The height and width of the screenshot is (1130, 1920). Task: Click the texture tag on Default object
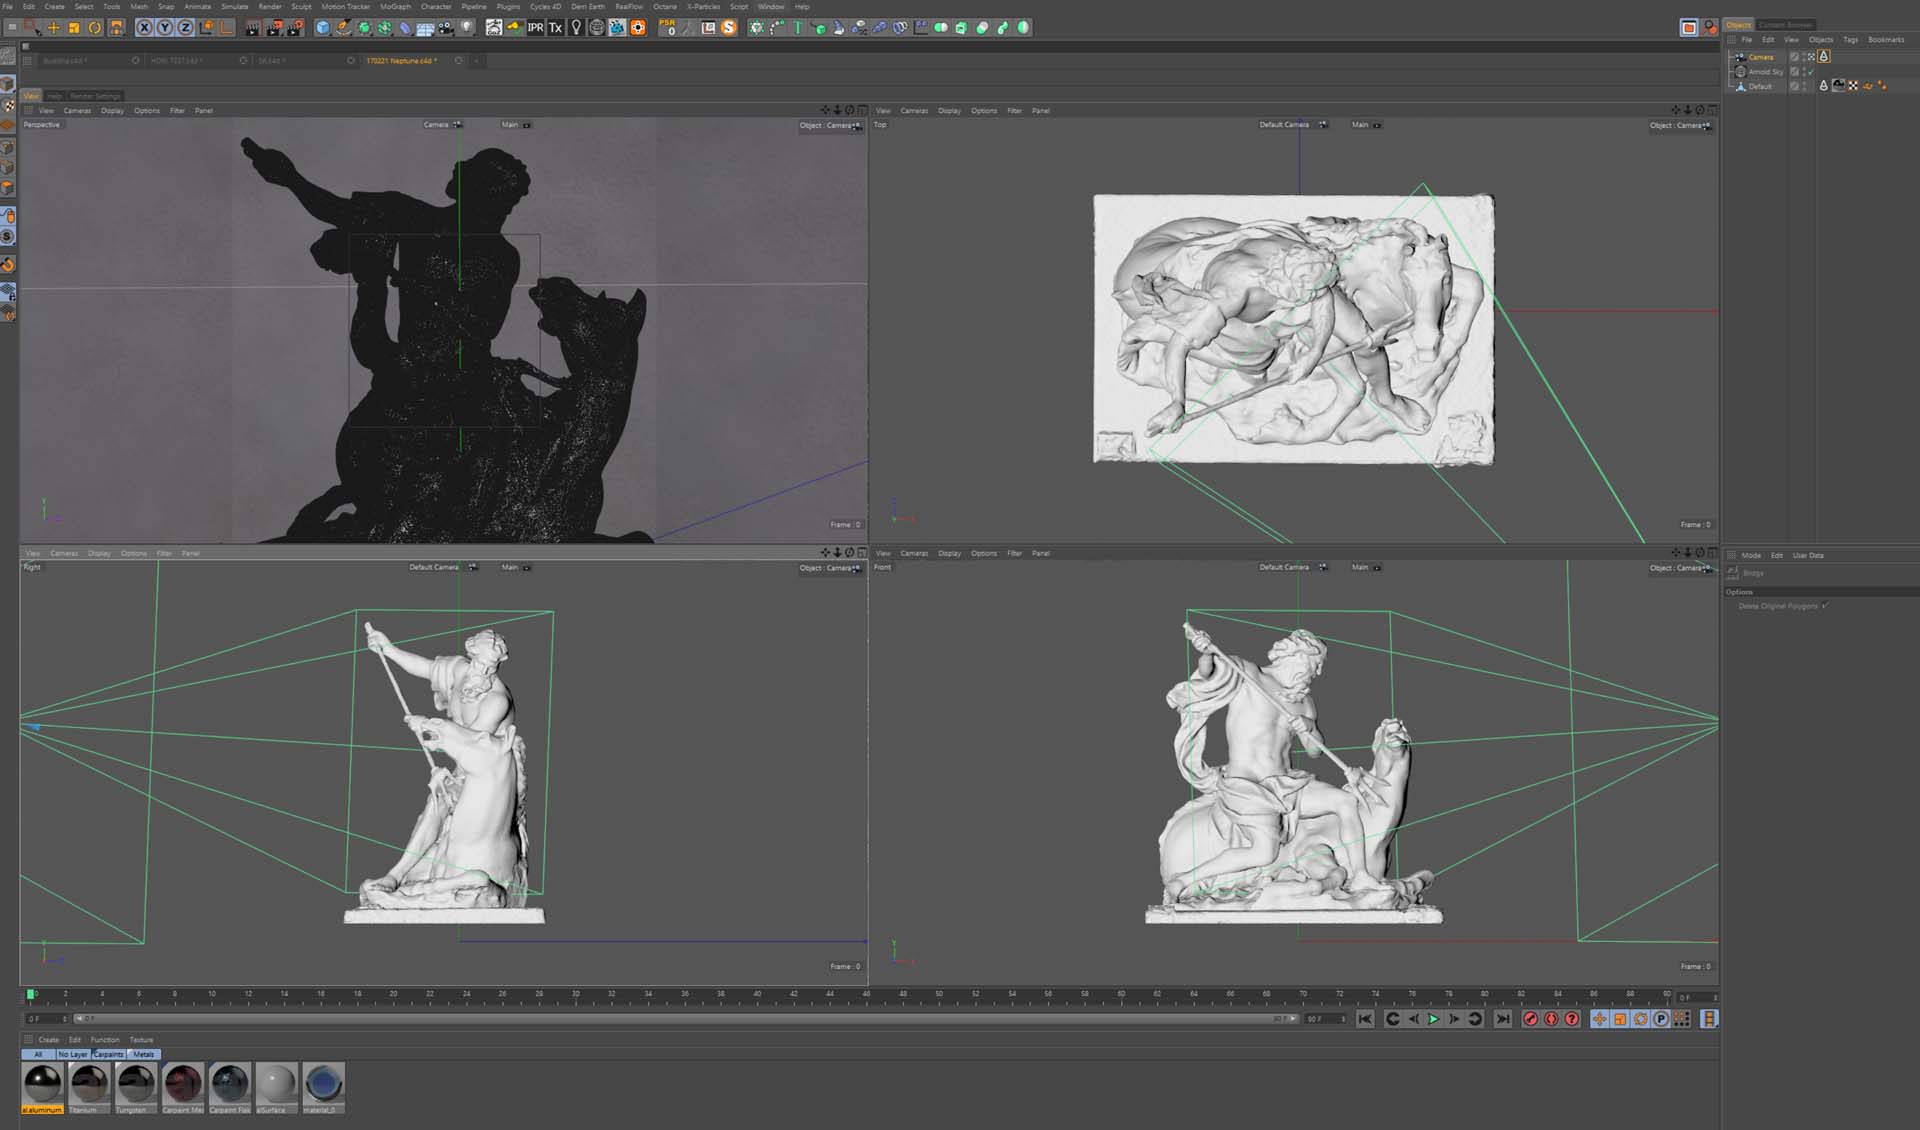[1838, 86]
